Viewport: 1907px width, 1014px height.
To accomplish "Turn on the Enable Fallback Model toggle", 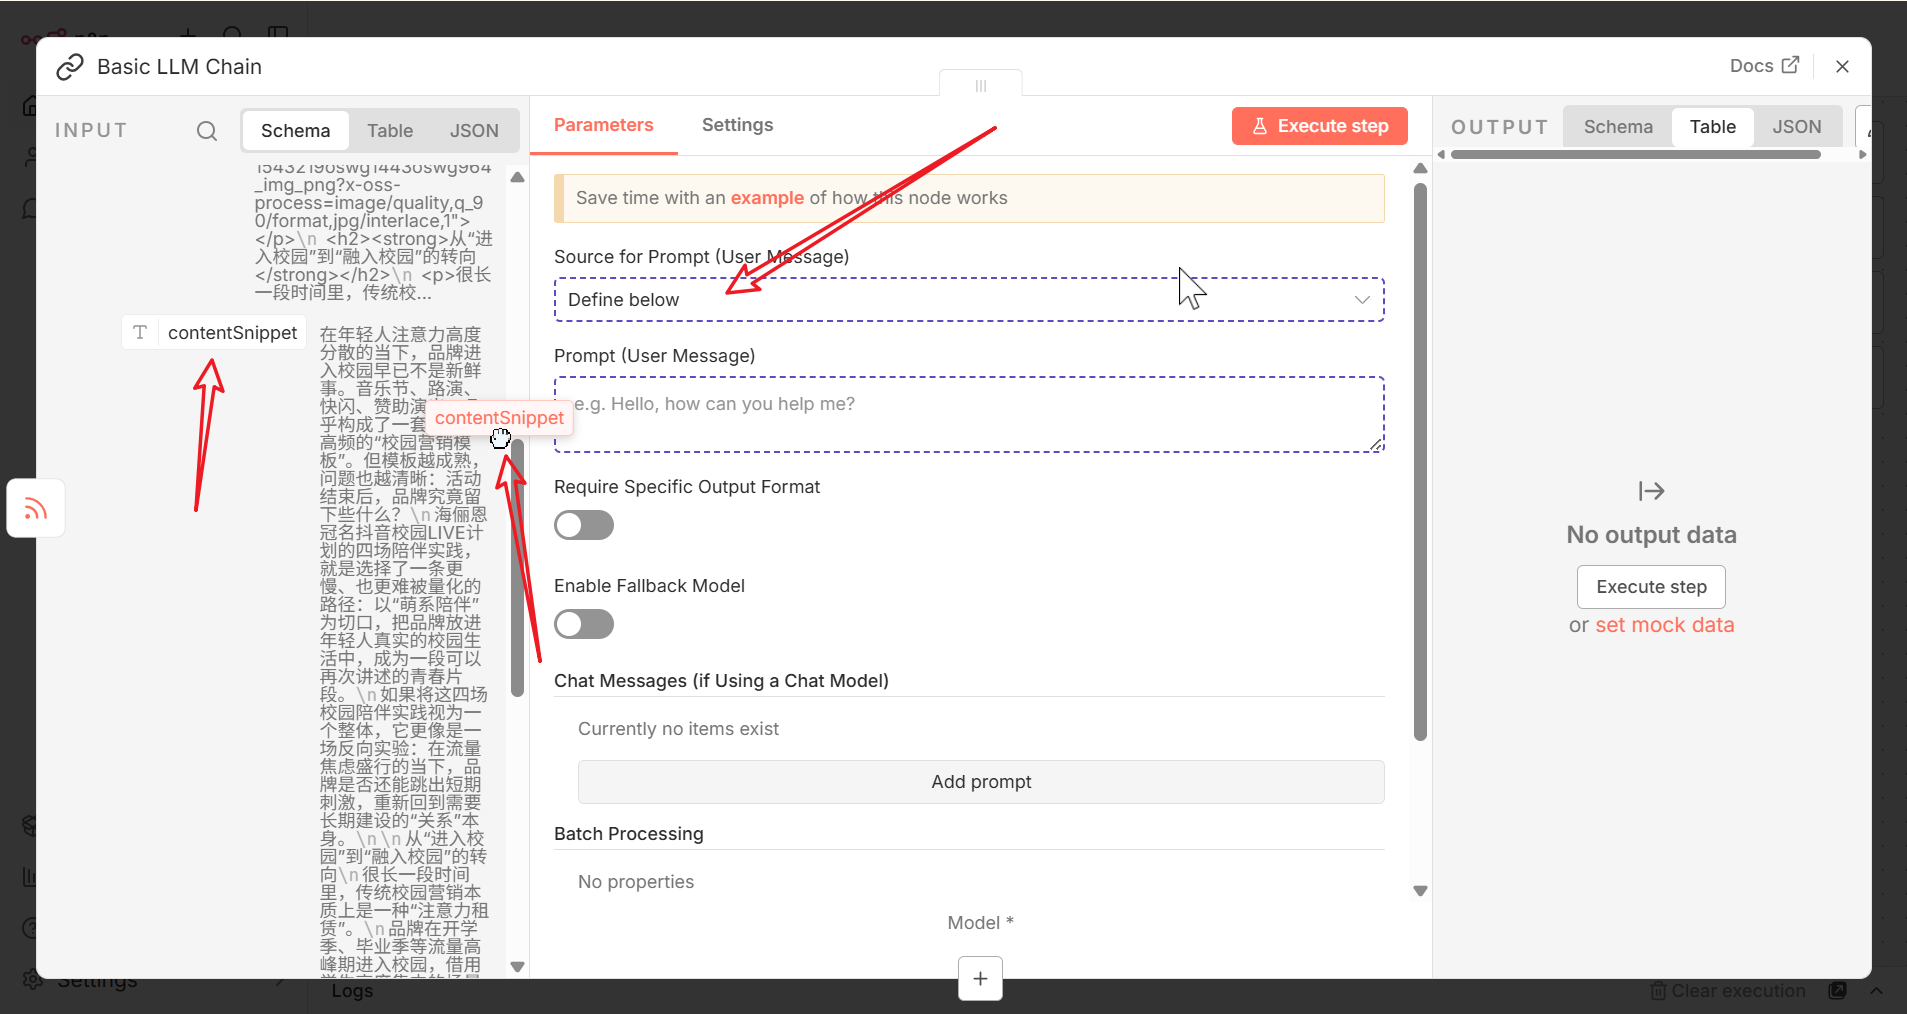I will 584,624.
